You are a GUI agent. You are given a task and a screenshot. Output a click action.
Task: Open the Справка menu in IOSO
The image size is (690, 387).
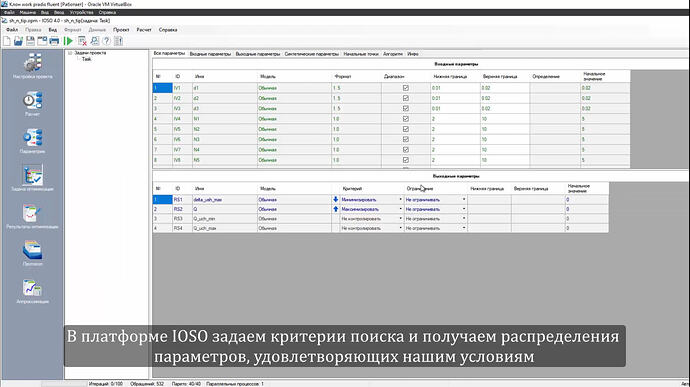click(x=168, y=30)
